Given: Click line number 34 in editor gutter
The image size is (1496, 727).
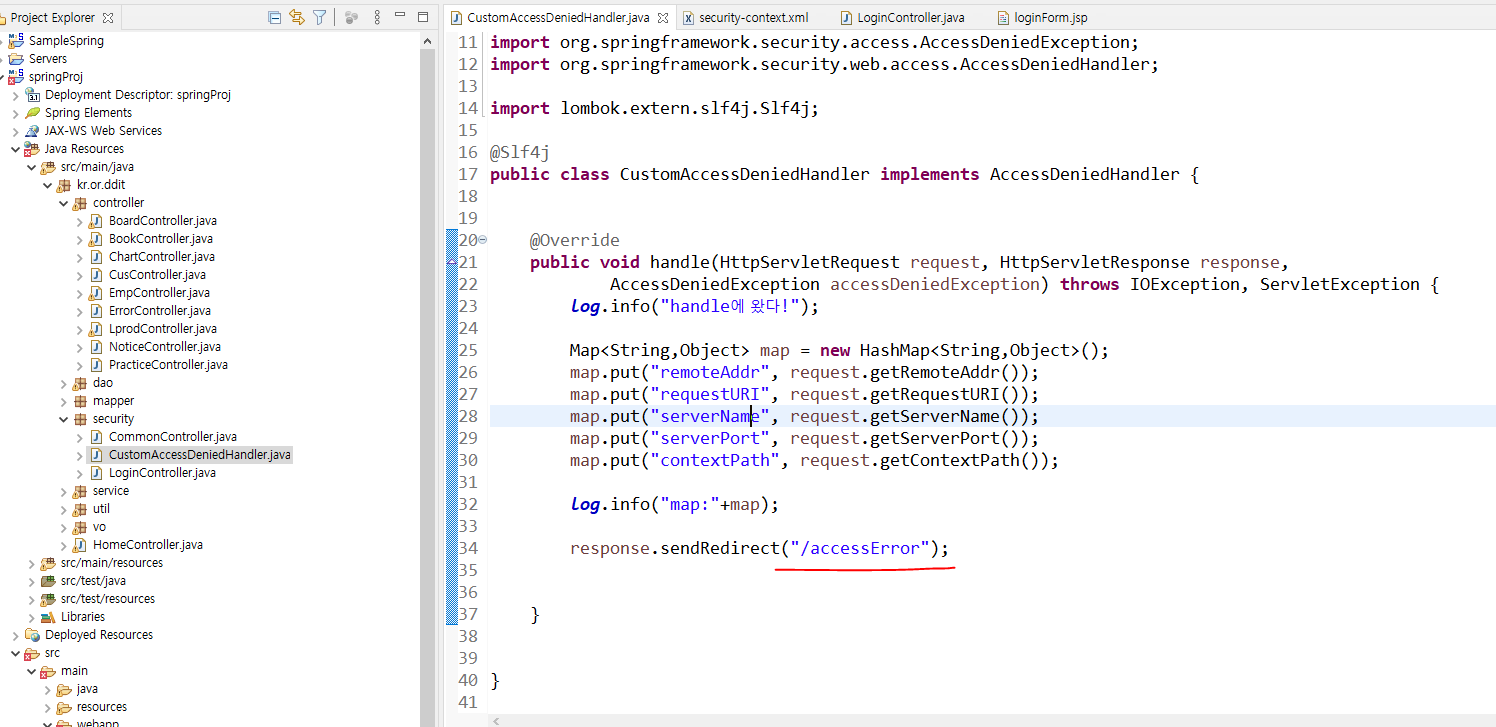Looking at the screenshot, I should 467,548.
